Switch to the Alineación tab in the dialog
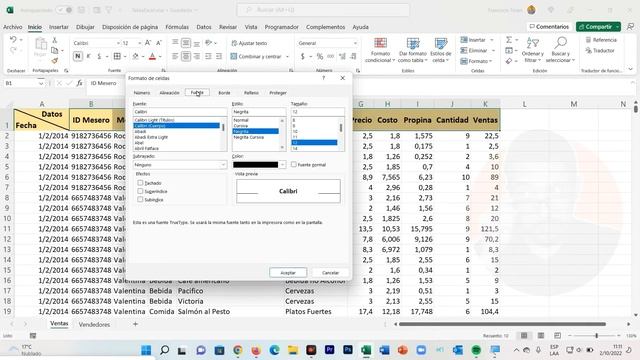 coord(169,93)
